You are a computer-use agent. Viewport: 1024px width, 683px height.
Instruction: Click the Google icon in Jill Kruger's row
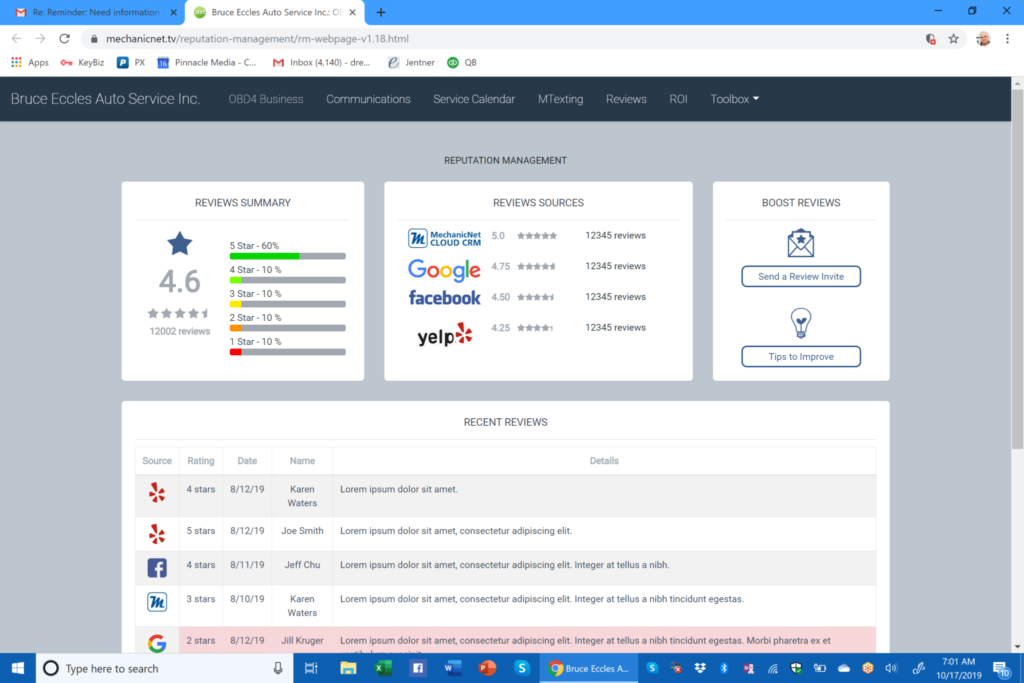[x=157, y=643]
